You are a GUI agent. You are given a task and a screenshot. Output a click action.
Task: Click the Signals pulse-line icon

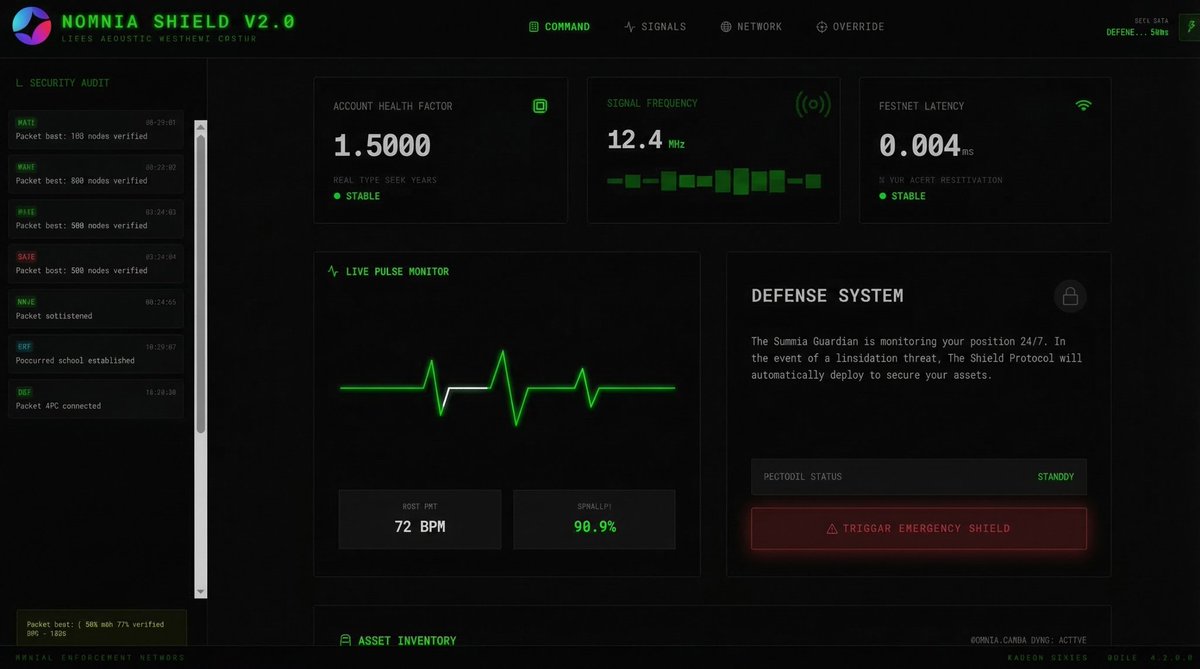[x=629, y=27]
